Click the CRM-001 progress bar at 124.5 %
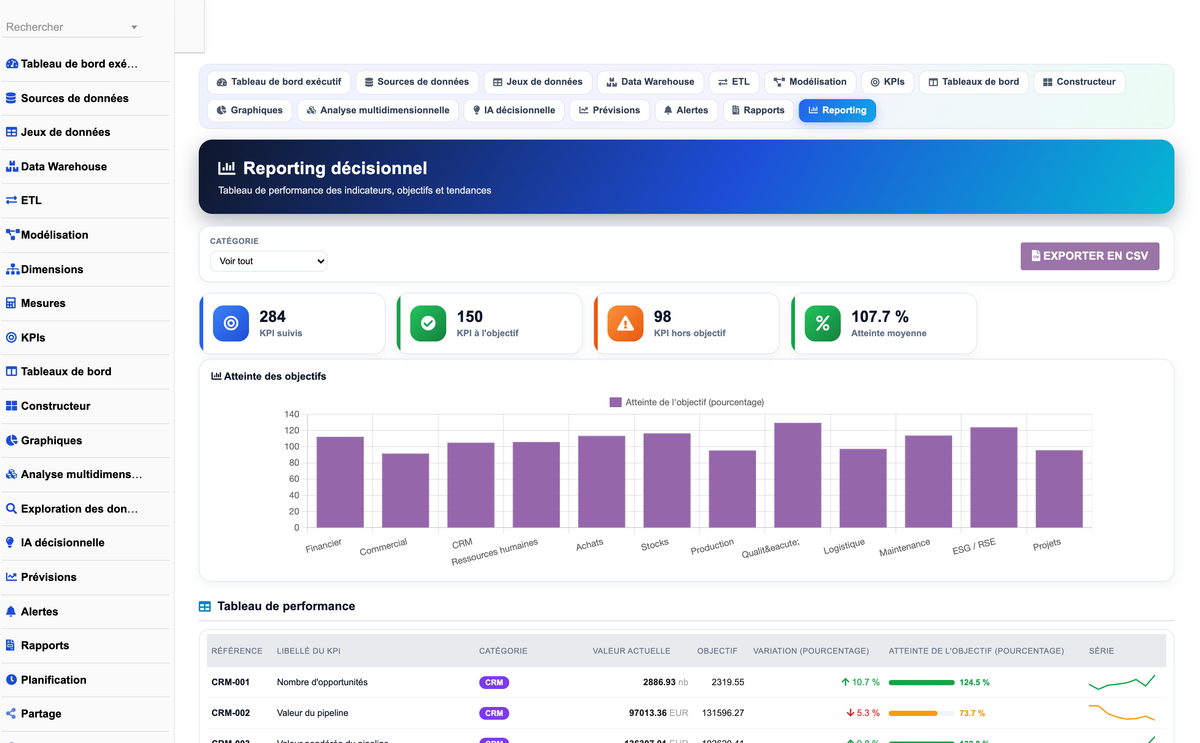Screen dimensions: 1200x743 pyautogui.click(x=922, y=682)
